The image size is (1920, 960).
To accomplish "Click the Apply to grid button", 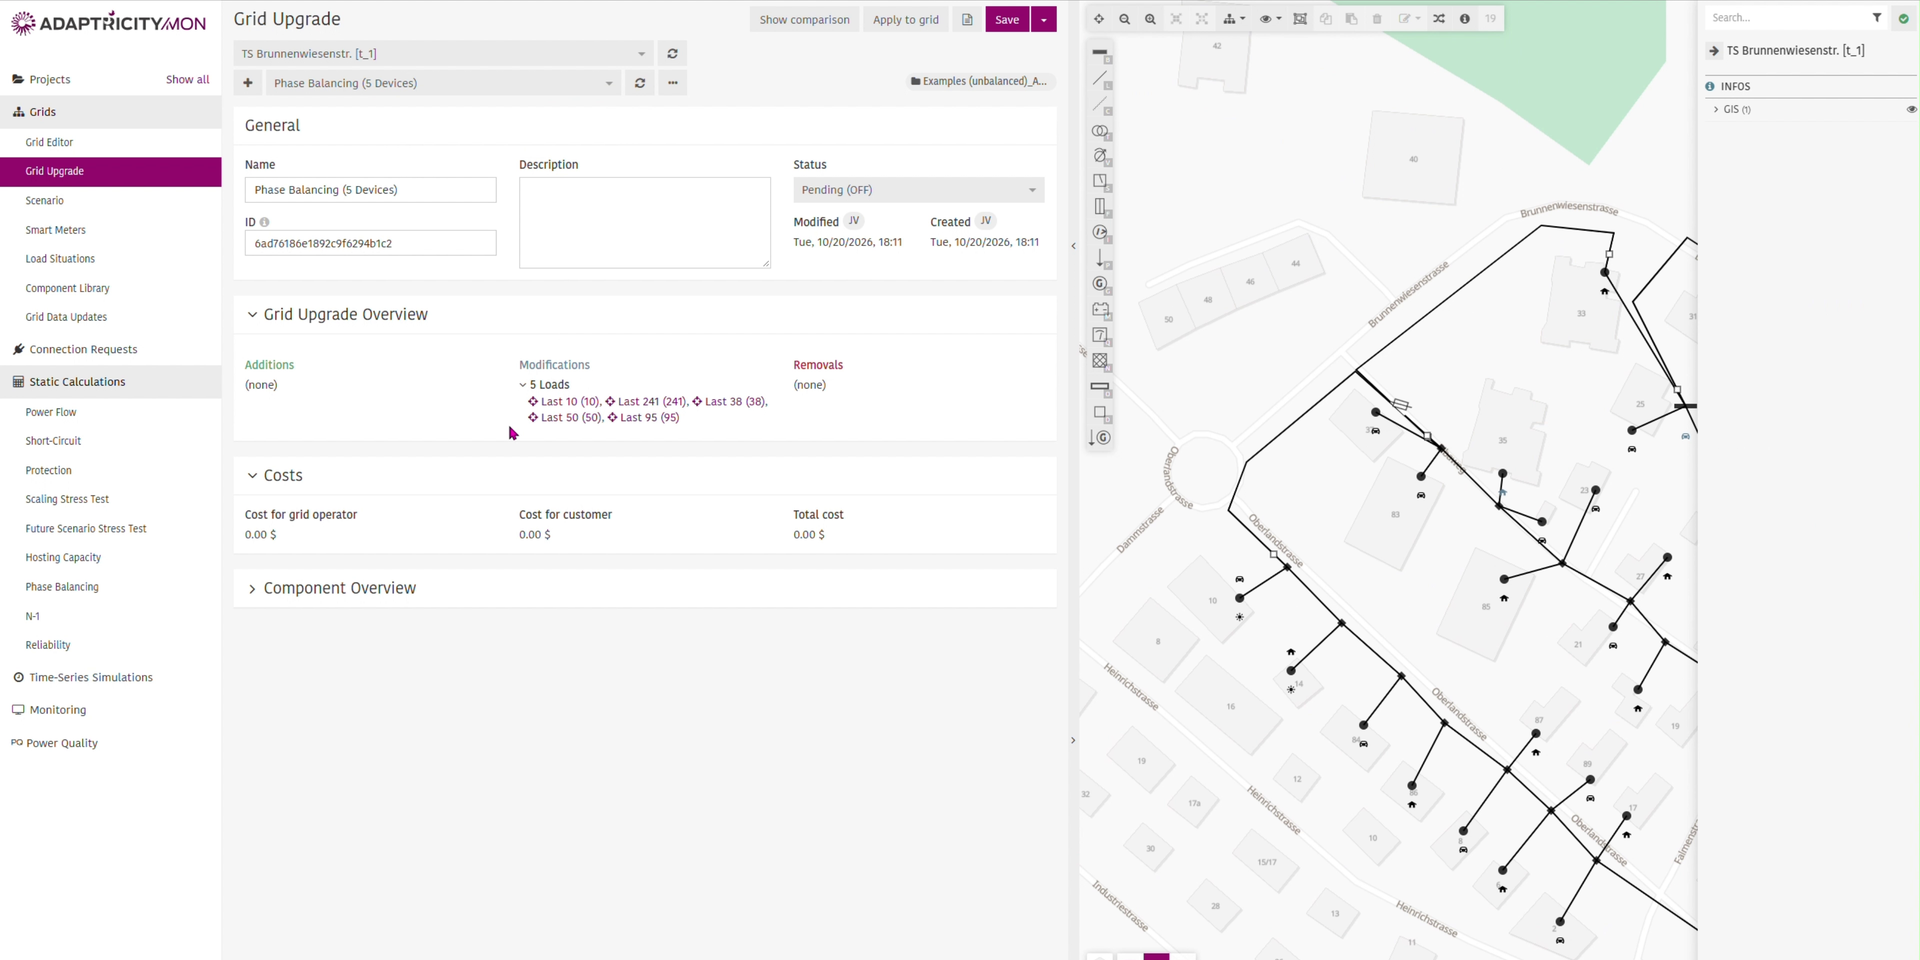I will (x=906, y=20).
